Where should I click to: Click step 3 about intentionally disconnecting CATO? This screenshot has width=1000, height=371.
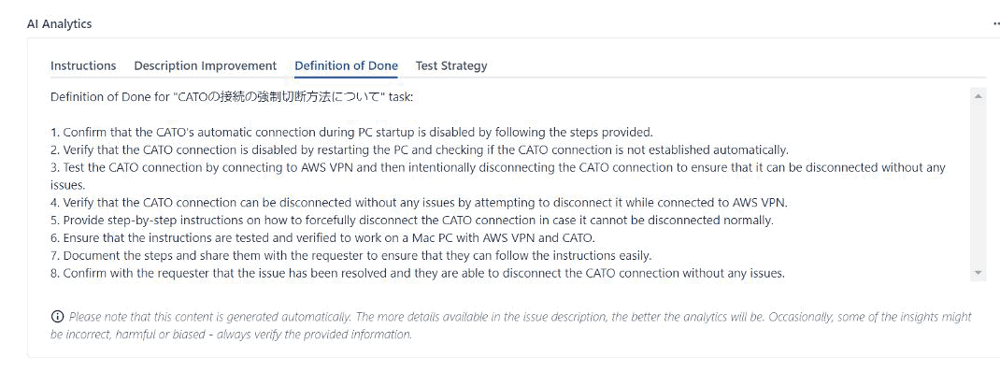tap(498, 177)
